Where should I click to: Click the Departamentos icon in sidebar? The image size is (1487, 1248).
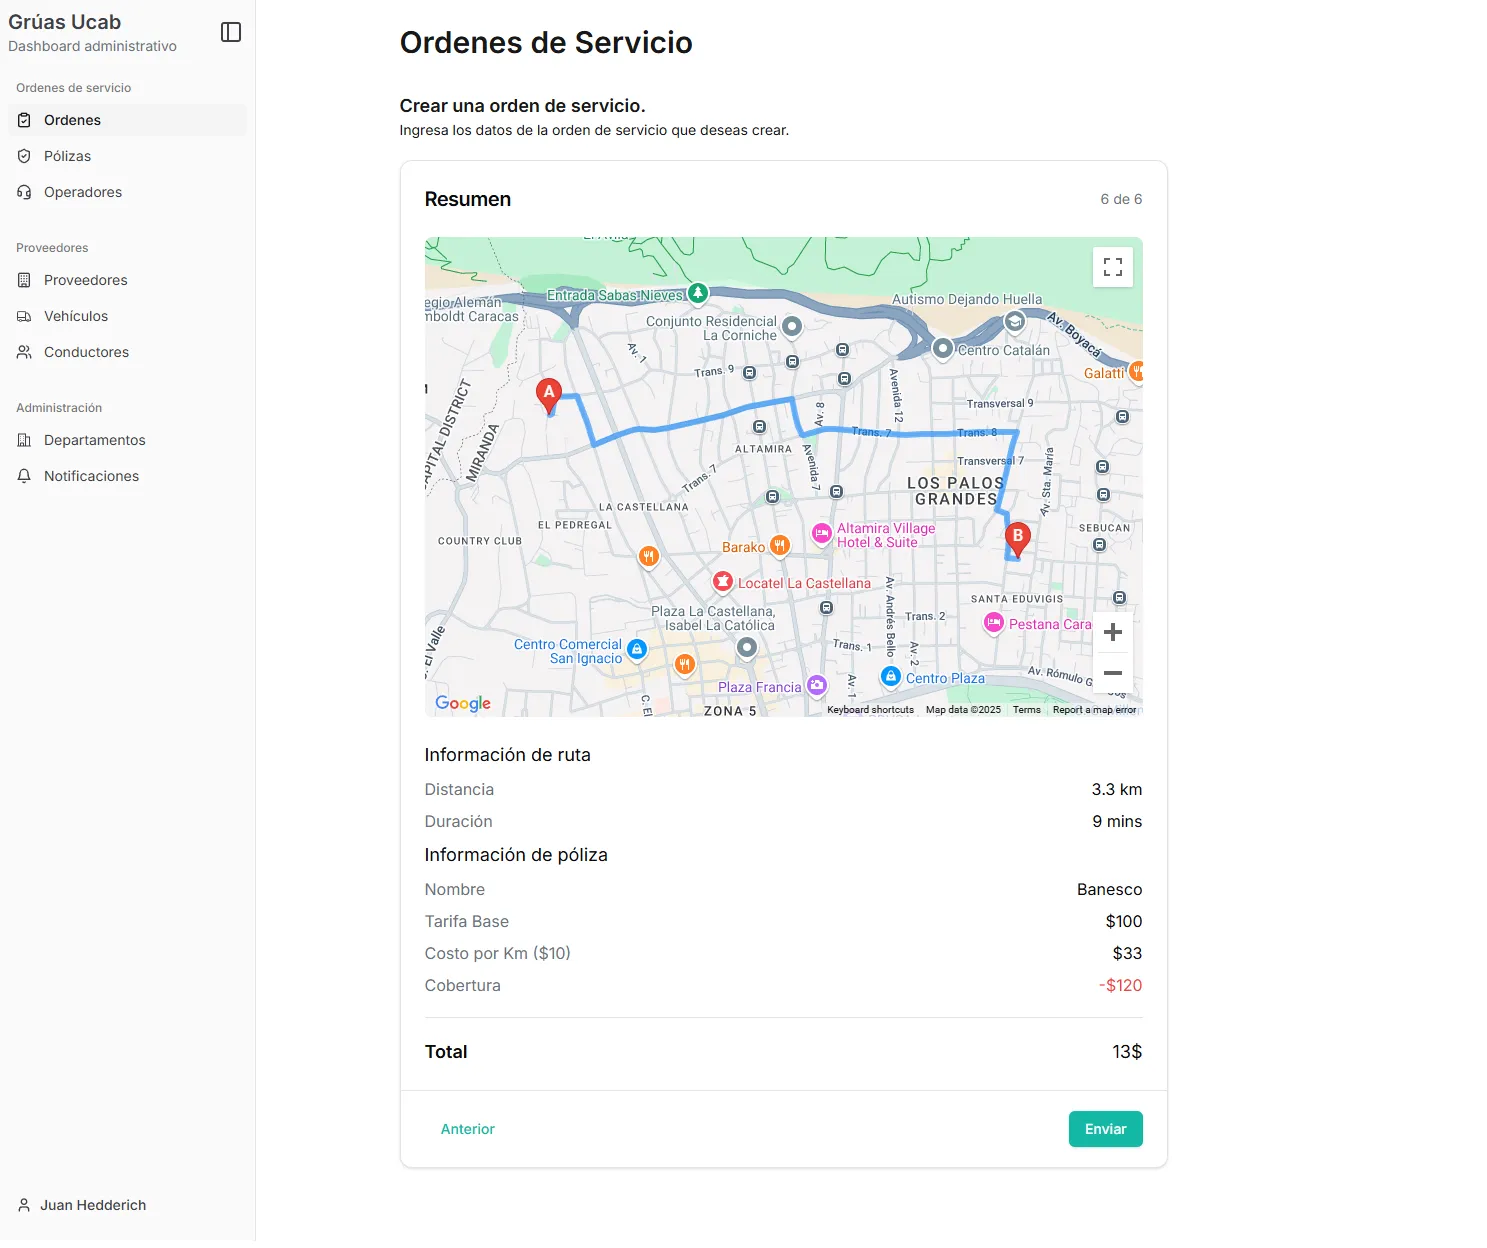24,440
